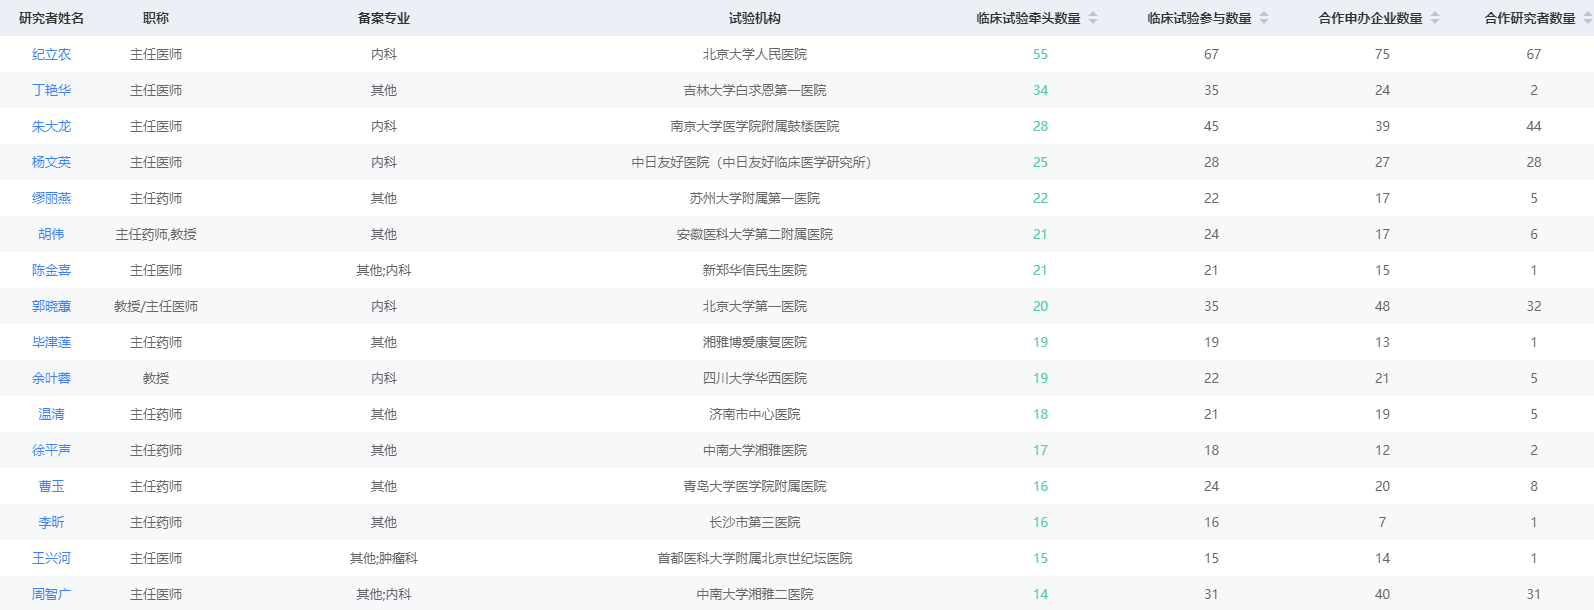
Task: Open researcher 周智广's profile link
Action: (51, 594)
